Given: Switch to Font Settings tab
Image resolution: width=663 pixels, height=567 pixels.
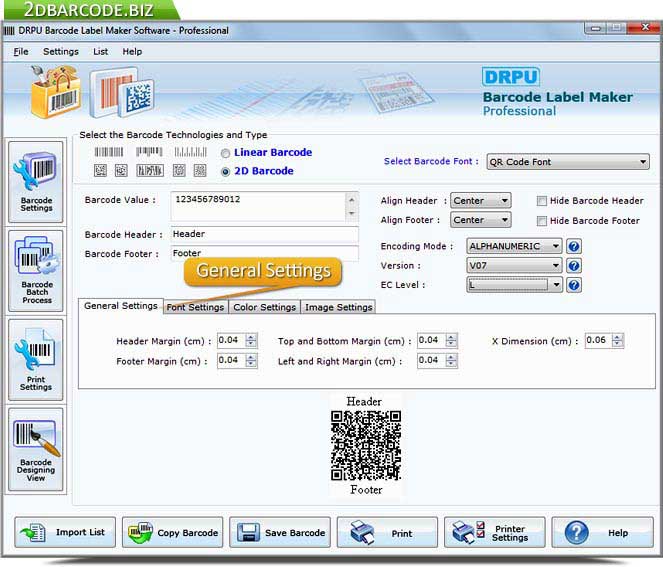Looking at the screenshot, I should [195, 307].
